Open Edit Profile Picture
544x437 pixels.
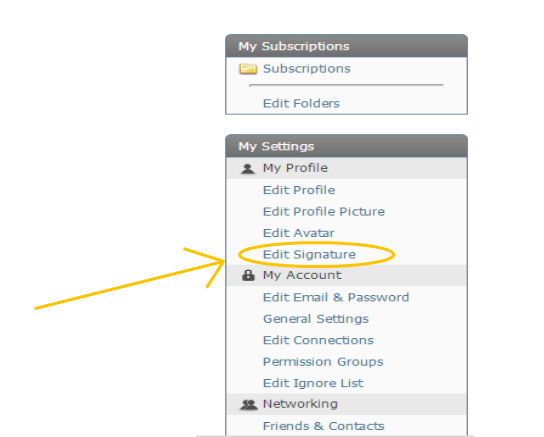[324, 212]
